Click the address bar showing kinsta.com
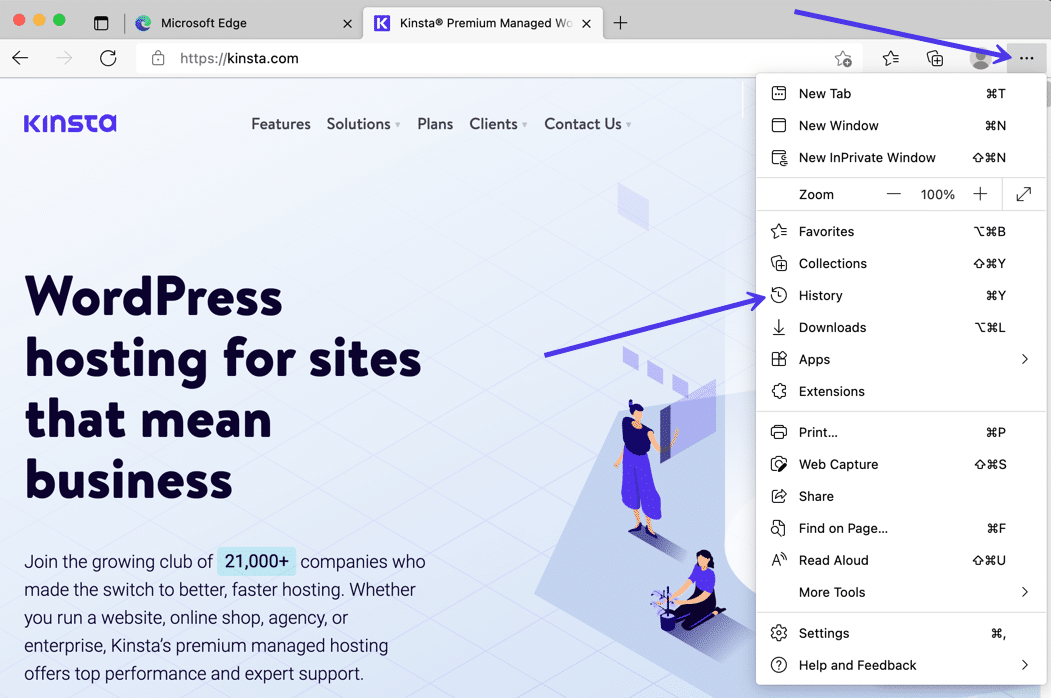Screen dimensions: 1051x698 pyautogui.click(x=480, y=59)
